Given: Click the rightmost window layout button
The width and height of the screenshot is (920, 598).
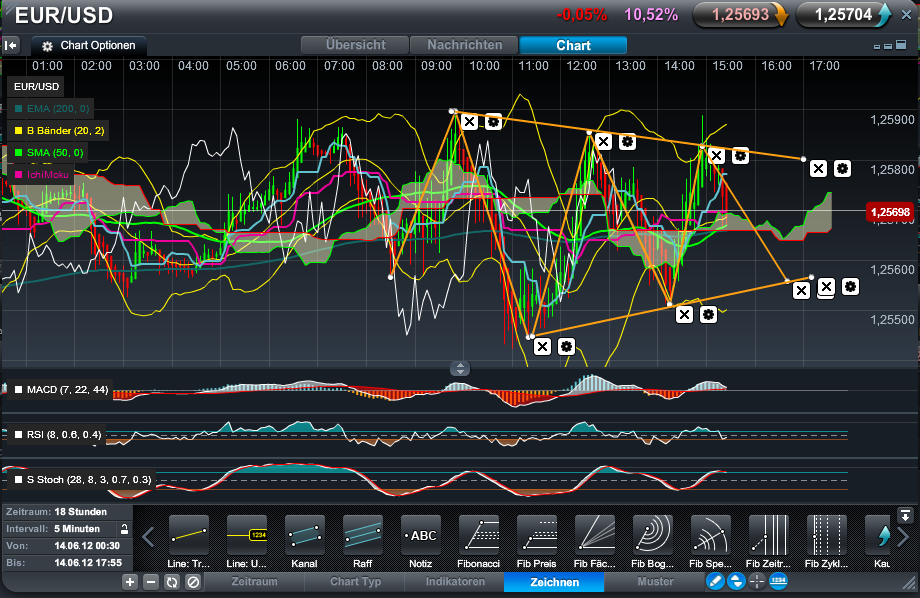Looking at the screenshot, I should click(x=901, y=45).
